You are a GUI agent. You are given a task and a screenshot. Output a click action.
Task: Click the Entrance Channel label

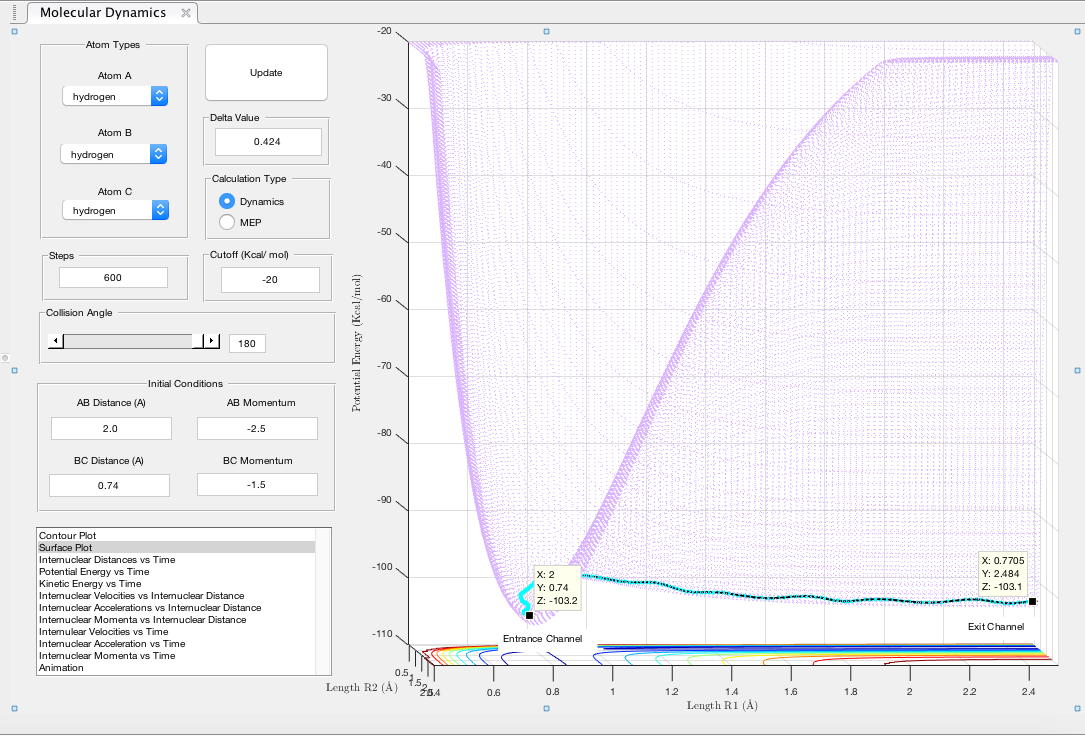tap(542, 638)
